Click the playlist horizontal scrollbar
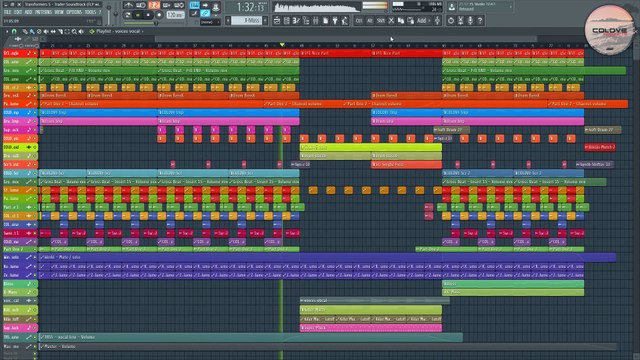The height and width of the screenshot is (360, 640). pyautogui.click(x=345, y=39)
